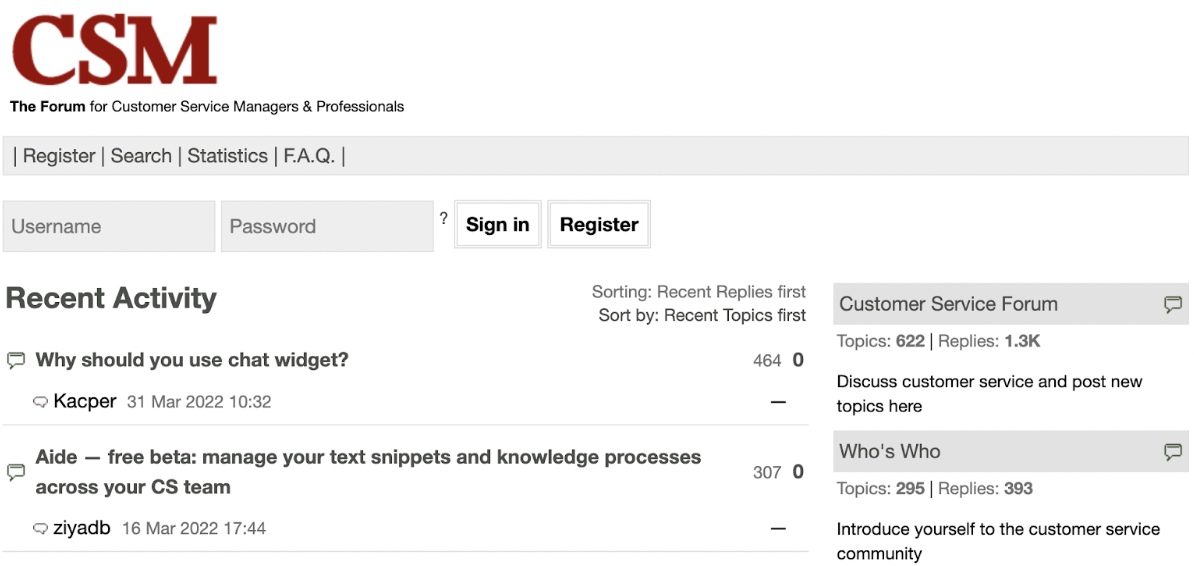Go to Statistics in the navigation bar

coord(228,156)
